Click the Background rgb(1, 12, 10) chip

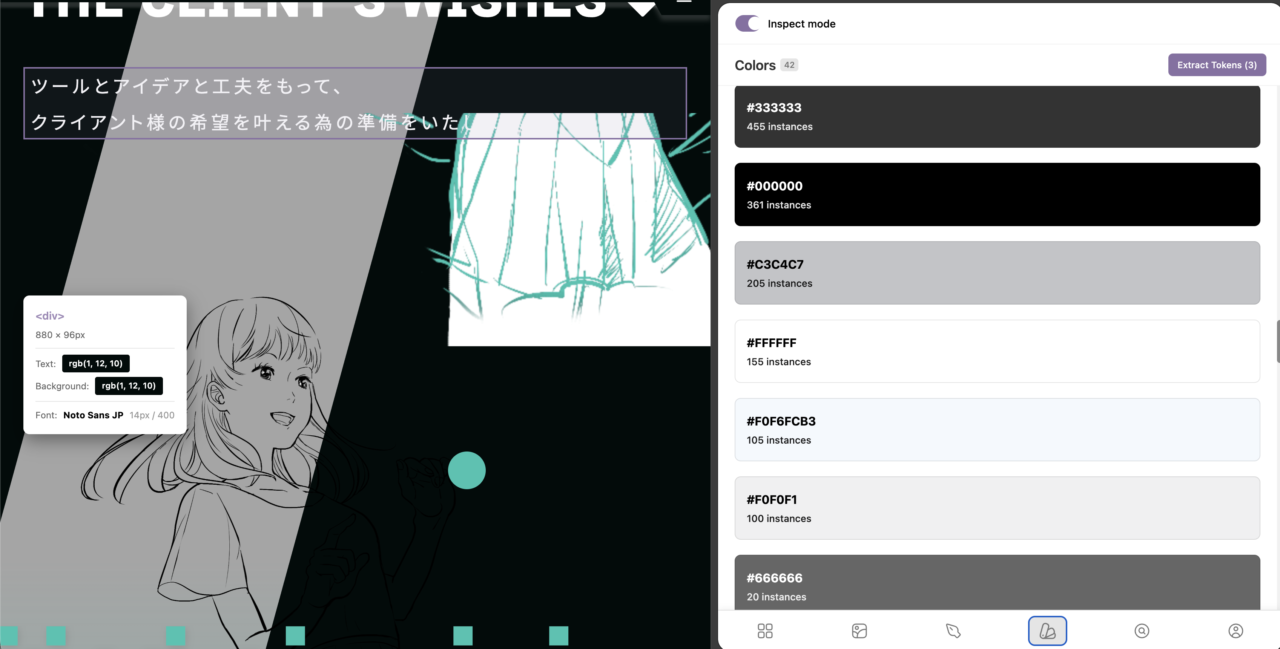point(129,386)
